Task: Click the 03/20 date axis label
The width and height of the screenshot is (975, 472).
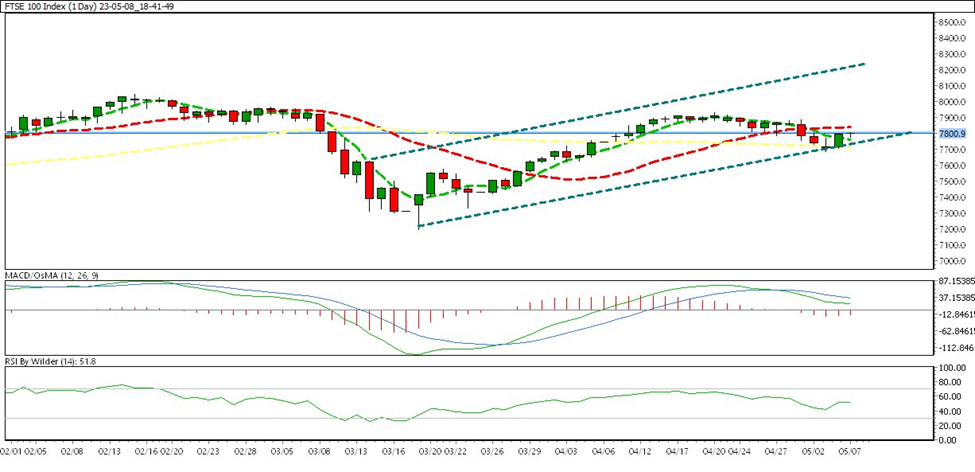Action: (430, 450)
